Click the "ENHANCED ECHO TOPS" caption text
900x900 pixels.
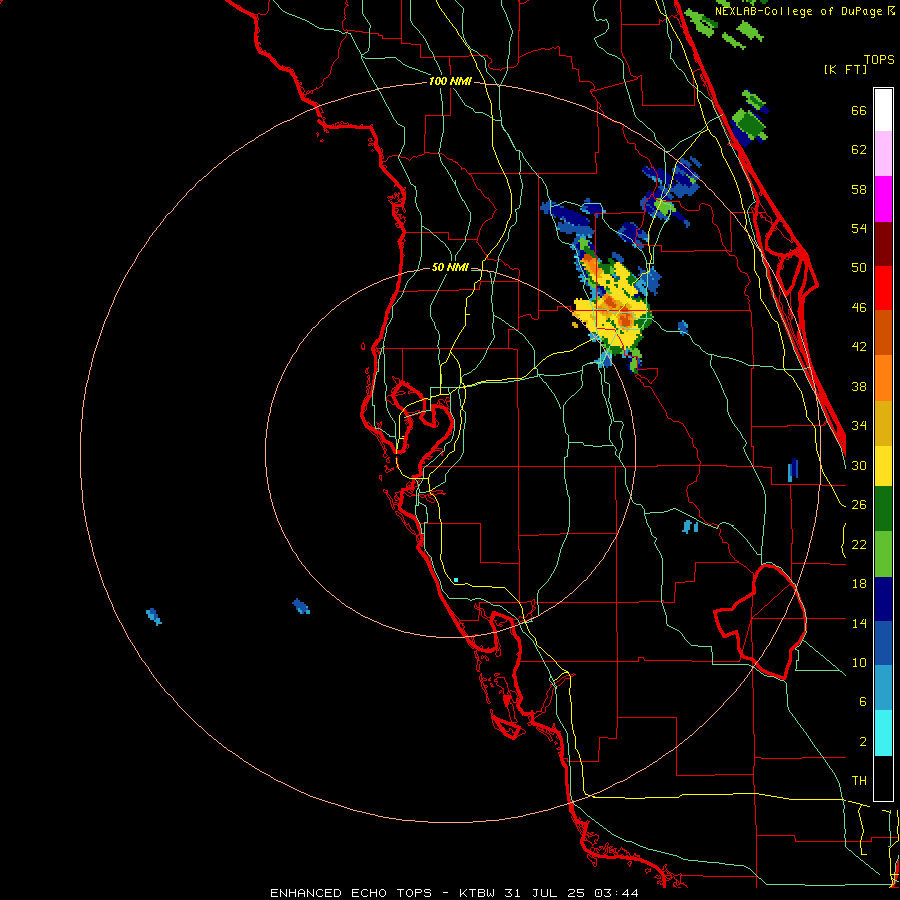click(x=351, y=893)
